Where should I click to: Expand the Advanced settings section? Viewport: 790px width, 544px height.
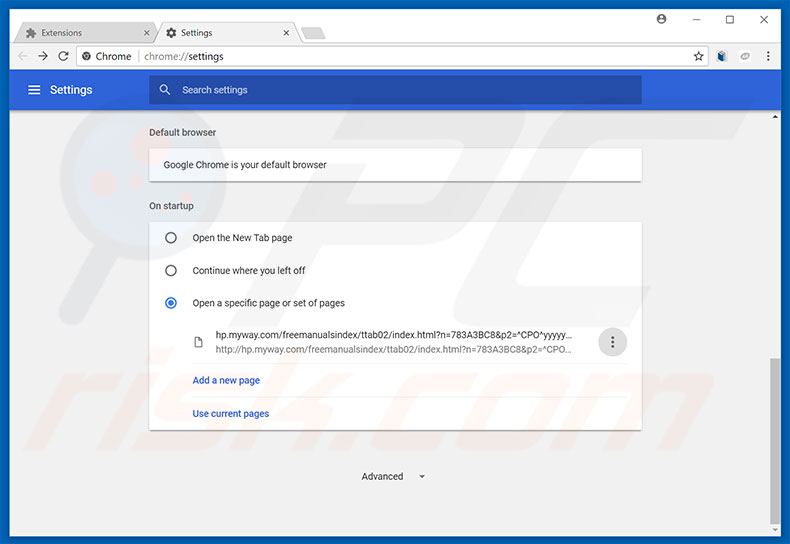(393, 477)
